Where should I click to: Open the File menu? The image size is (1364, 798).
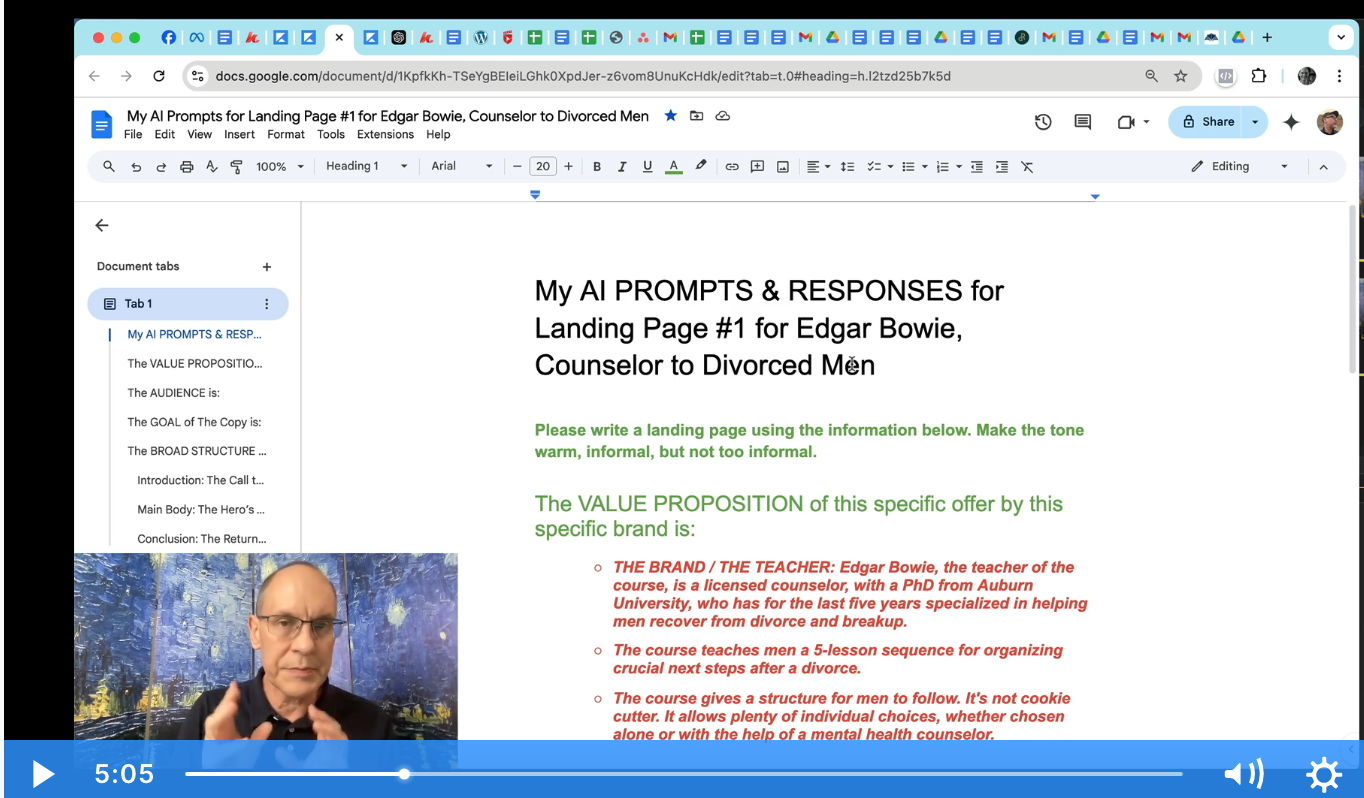click(133, 135)
